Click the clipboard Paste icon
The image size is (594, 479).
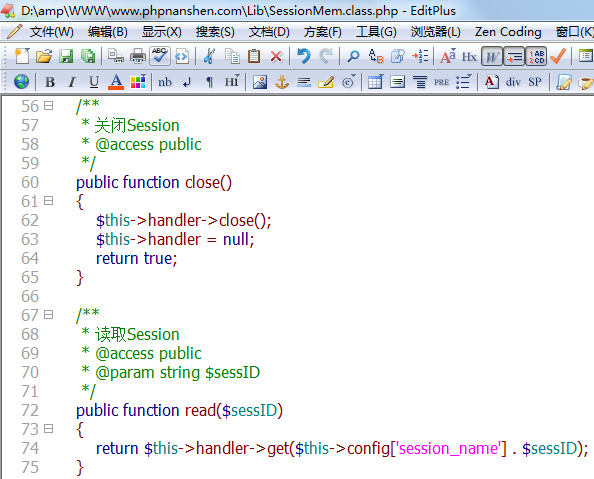[254, 56]
